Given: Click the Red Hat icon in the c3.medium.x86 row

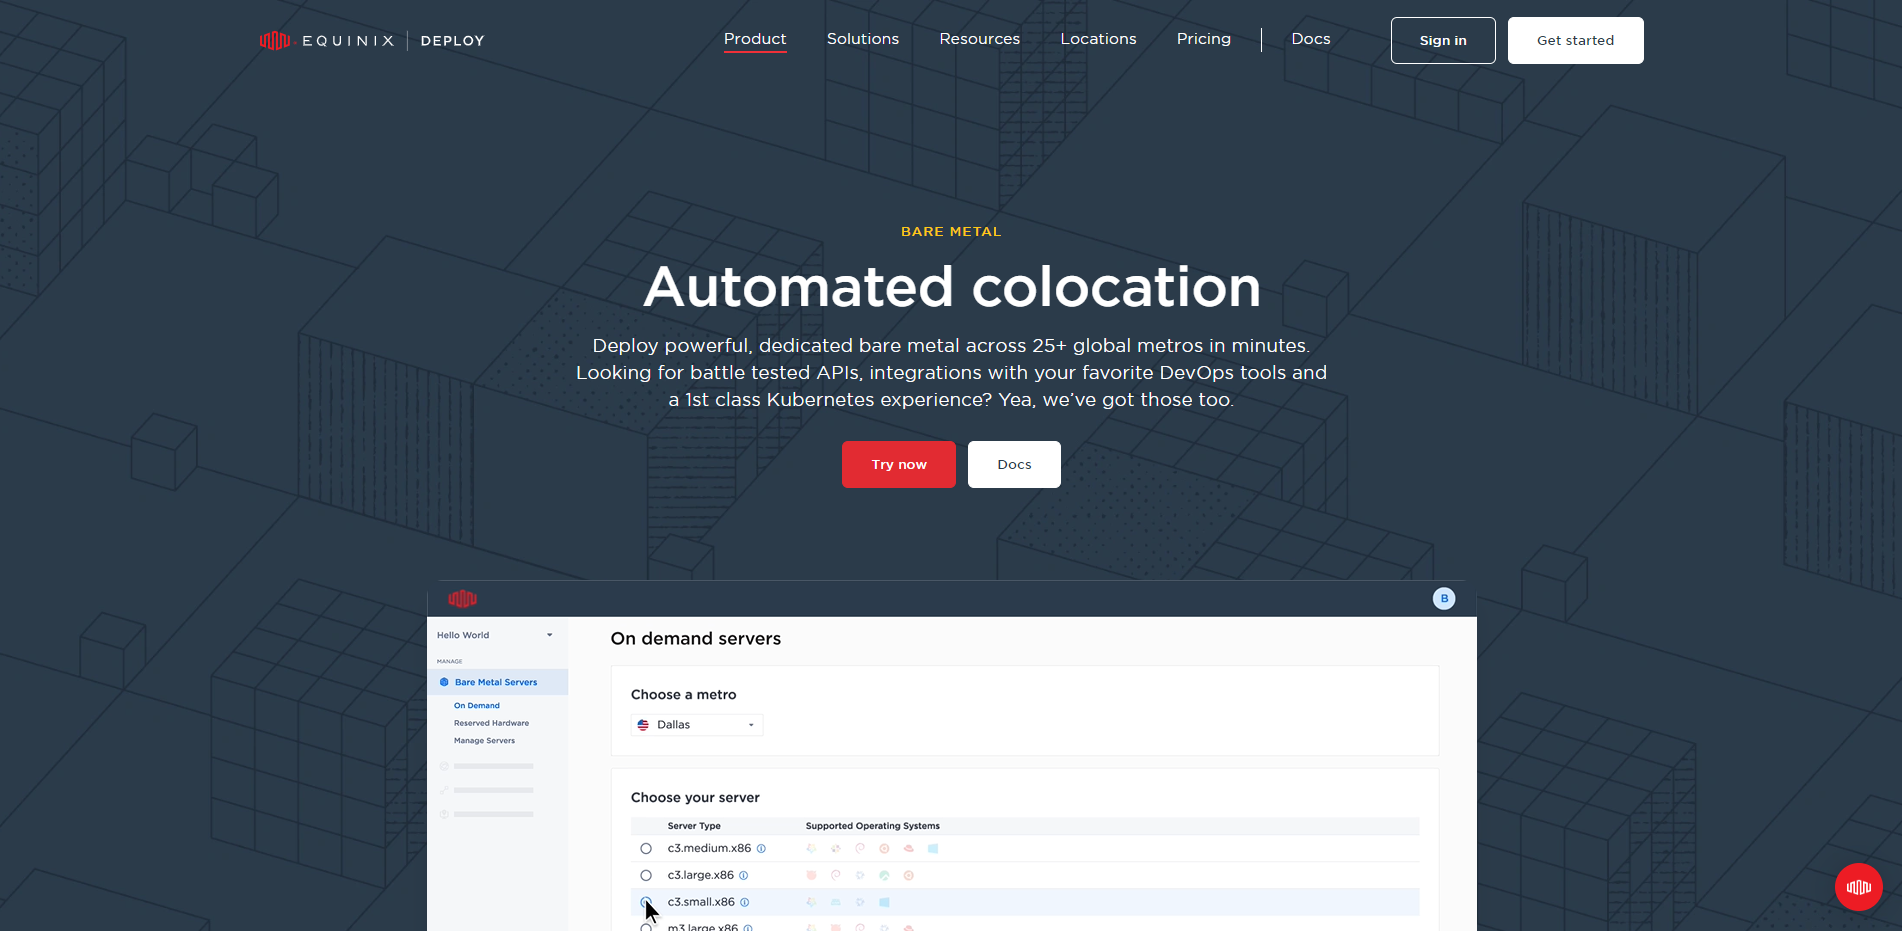Looking at the screenshot, I should [x=908, y=848].
